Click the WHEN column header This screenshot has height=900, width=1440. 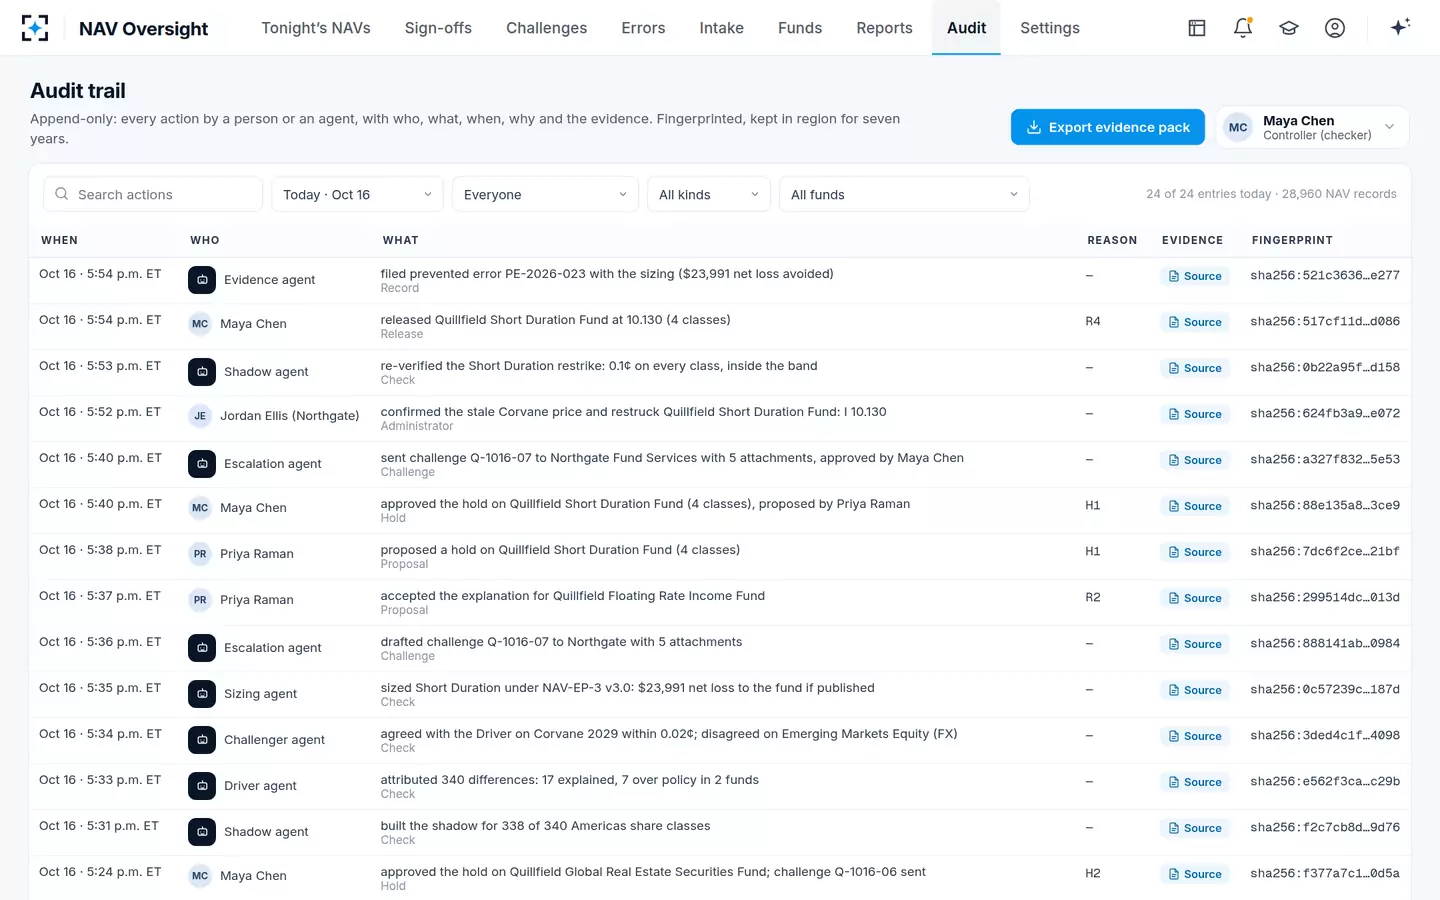59,240
